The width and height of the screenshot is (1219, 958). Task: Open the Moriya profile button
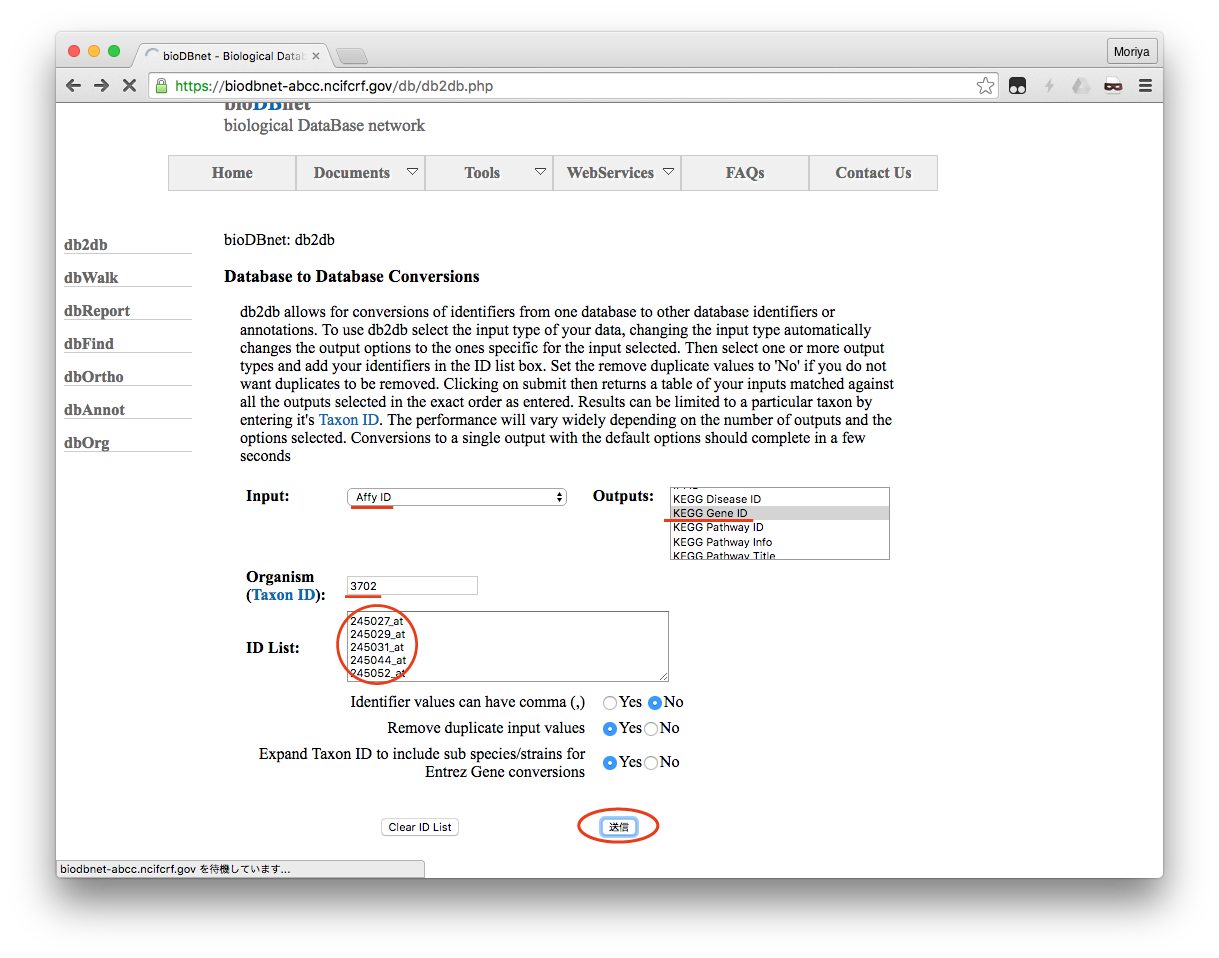pos(1132,51)
